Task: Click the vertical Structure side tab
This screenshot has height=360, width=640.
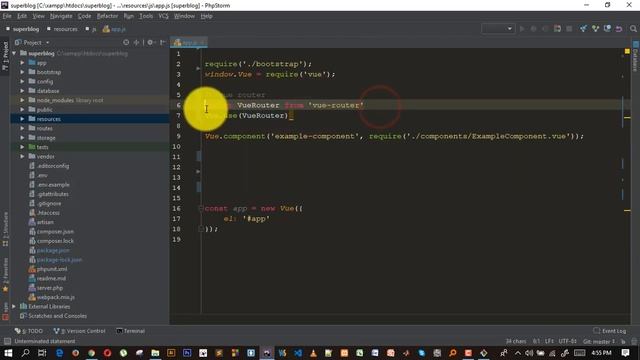Action: pos(5,229)
